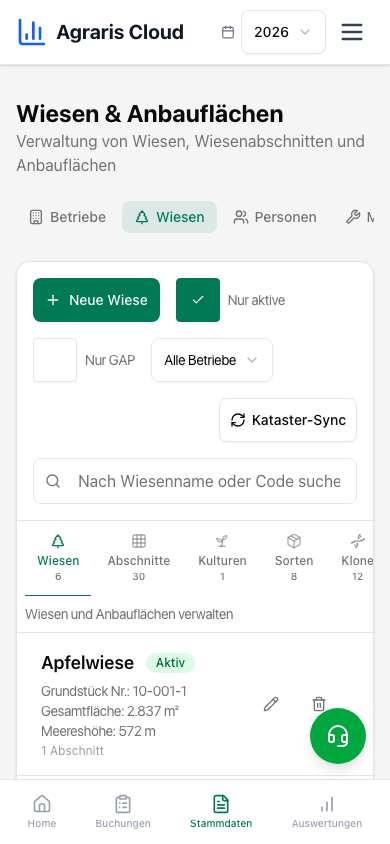Switch to the Klone sub-tab
This screenshot has width=390, height=844.
(x=357, y=558)
